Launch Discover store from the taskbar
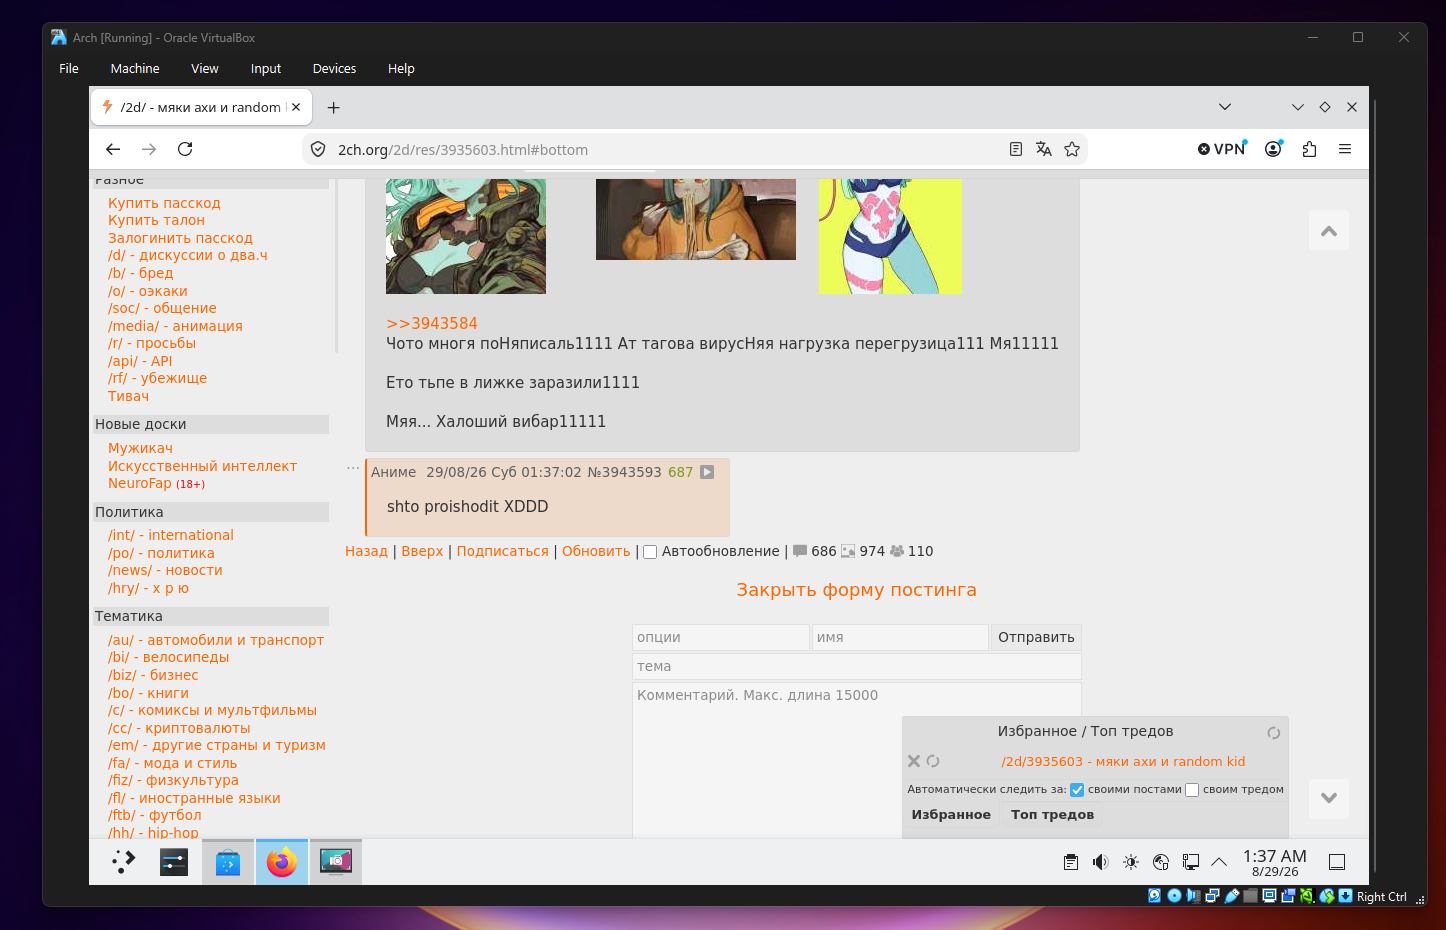Image resolution: width=1446 pixels, height=930 pixels. (228, 861)
